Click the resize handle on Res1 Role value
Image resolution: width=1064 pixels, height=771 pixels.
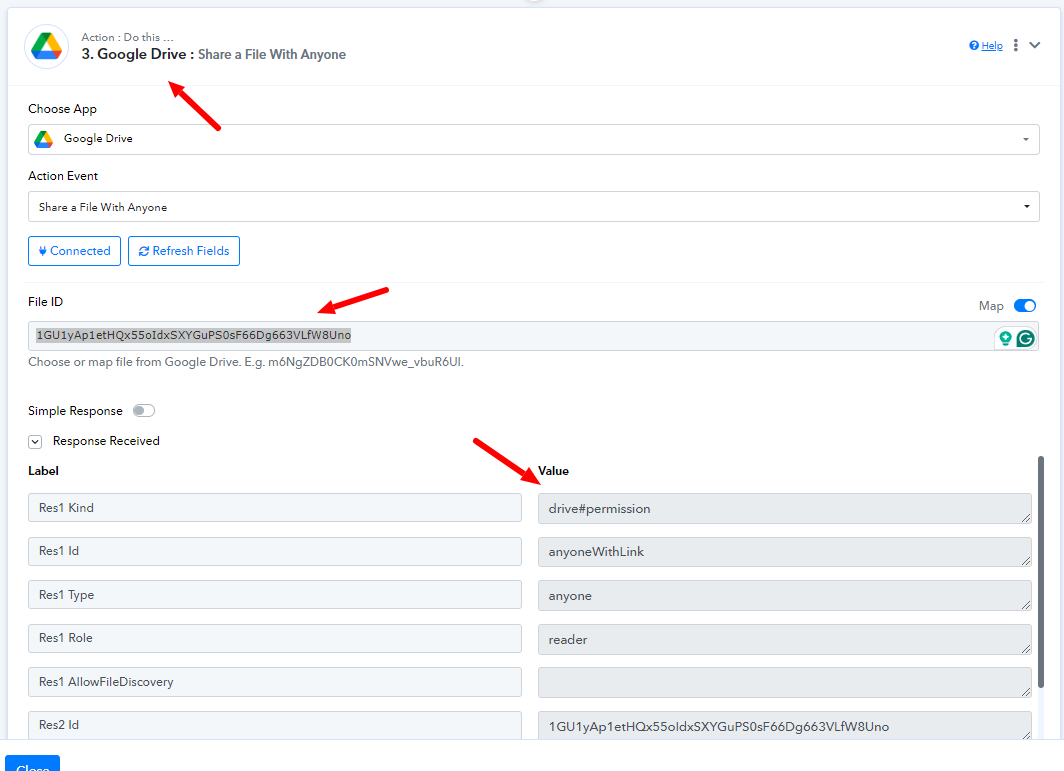pyautogui.click(x=1025, y=647)
